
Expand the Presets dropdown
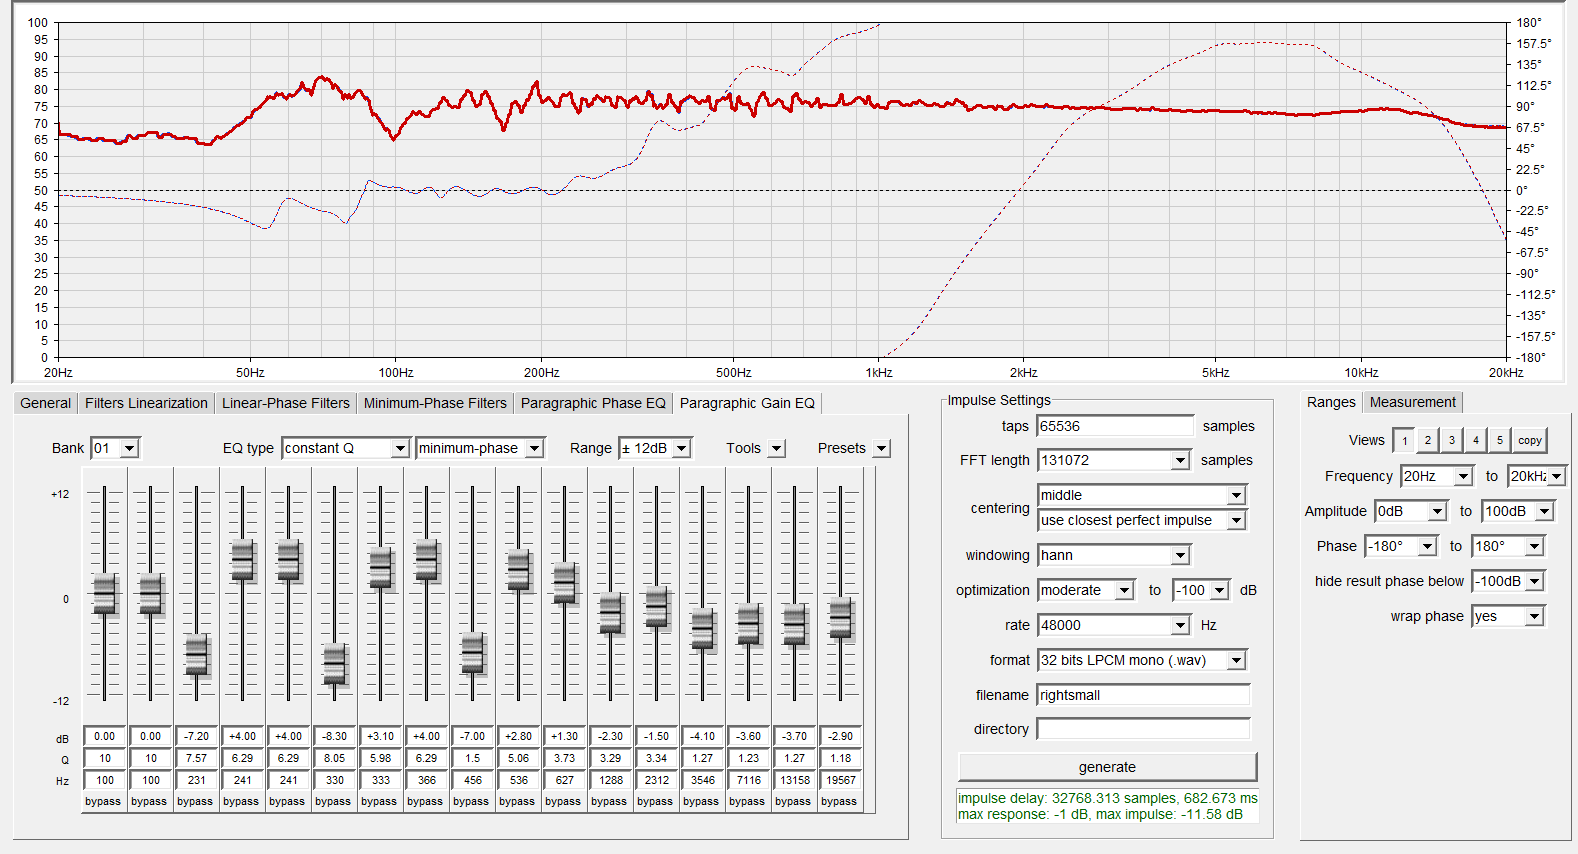(881, 449)
